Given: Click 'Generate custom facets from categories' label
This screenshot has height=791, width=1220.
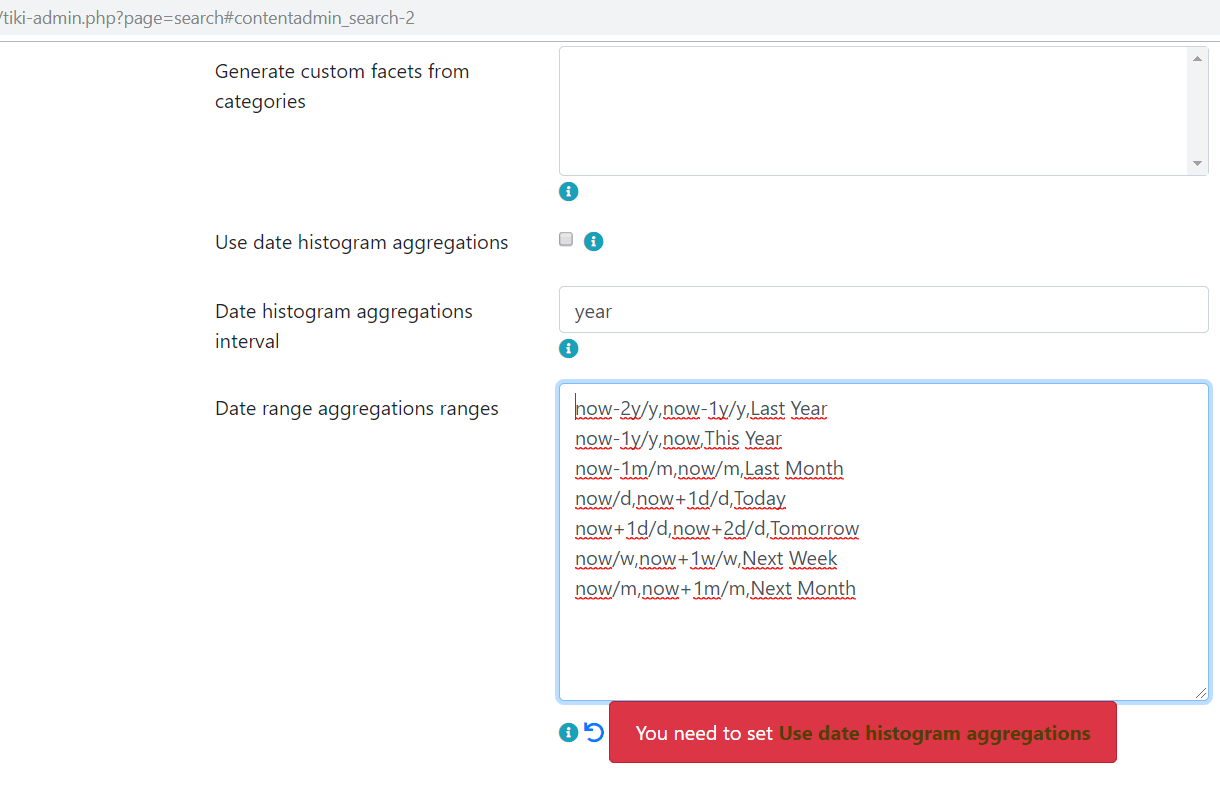Looking at the screenshot, I should pos(342,86).
